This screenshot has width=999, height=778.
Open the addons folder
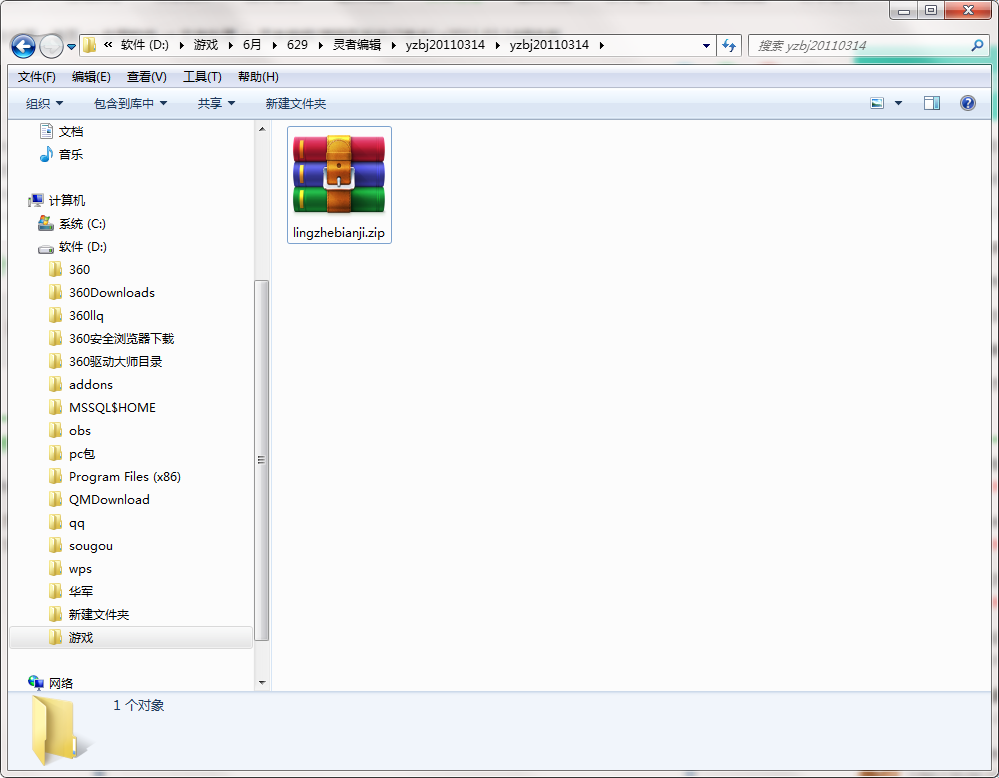[x=81, y=384]
